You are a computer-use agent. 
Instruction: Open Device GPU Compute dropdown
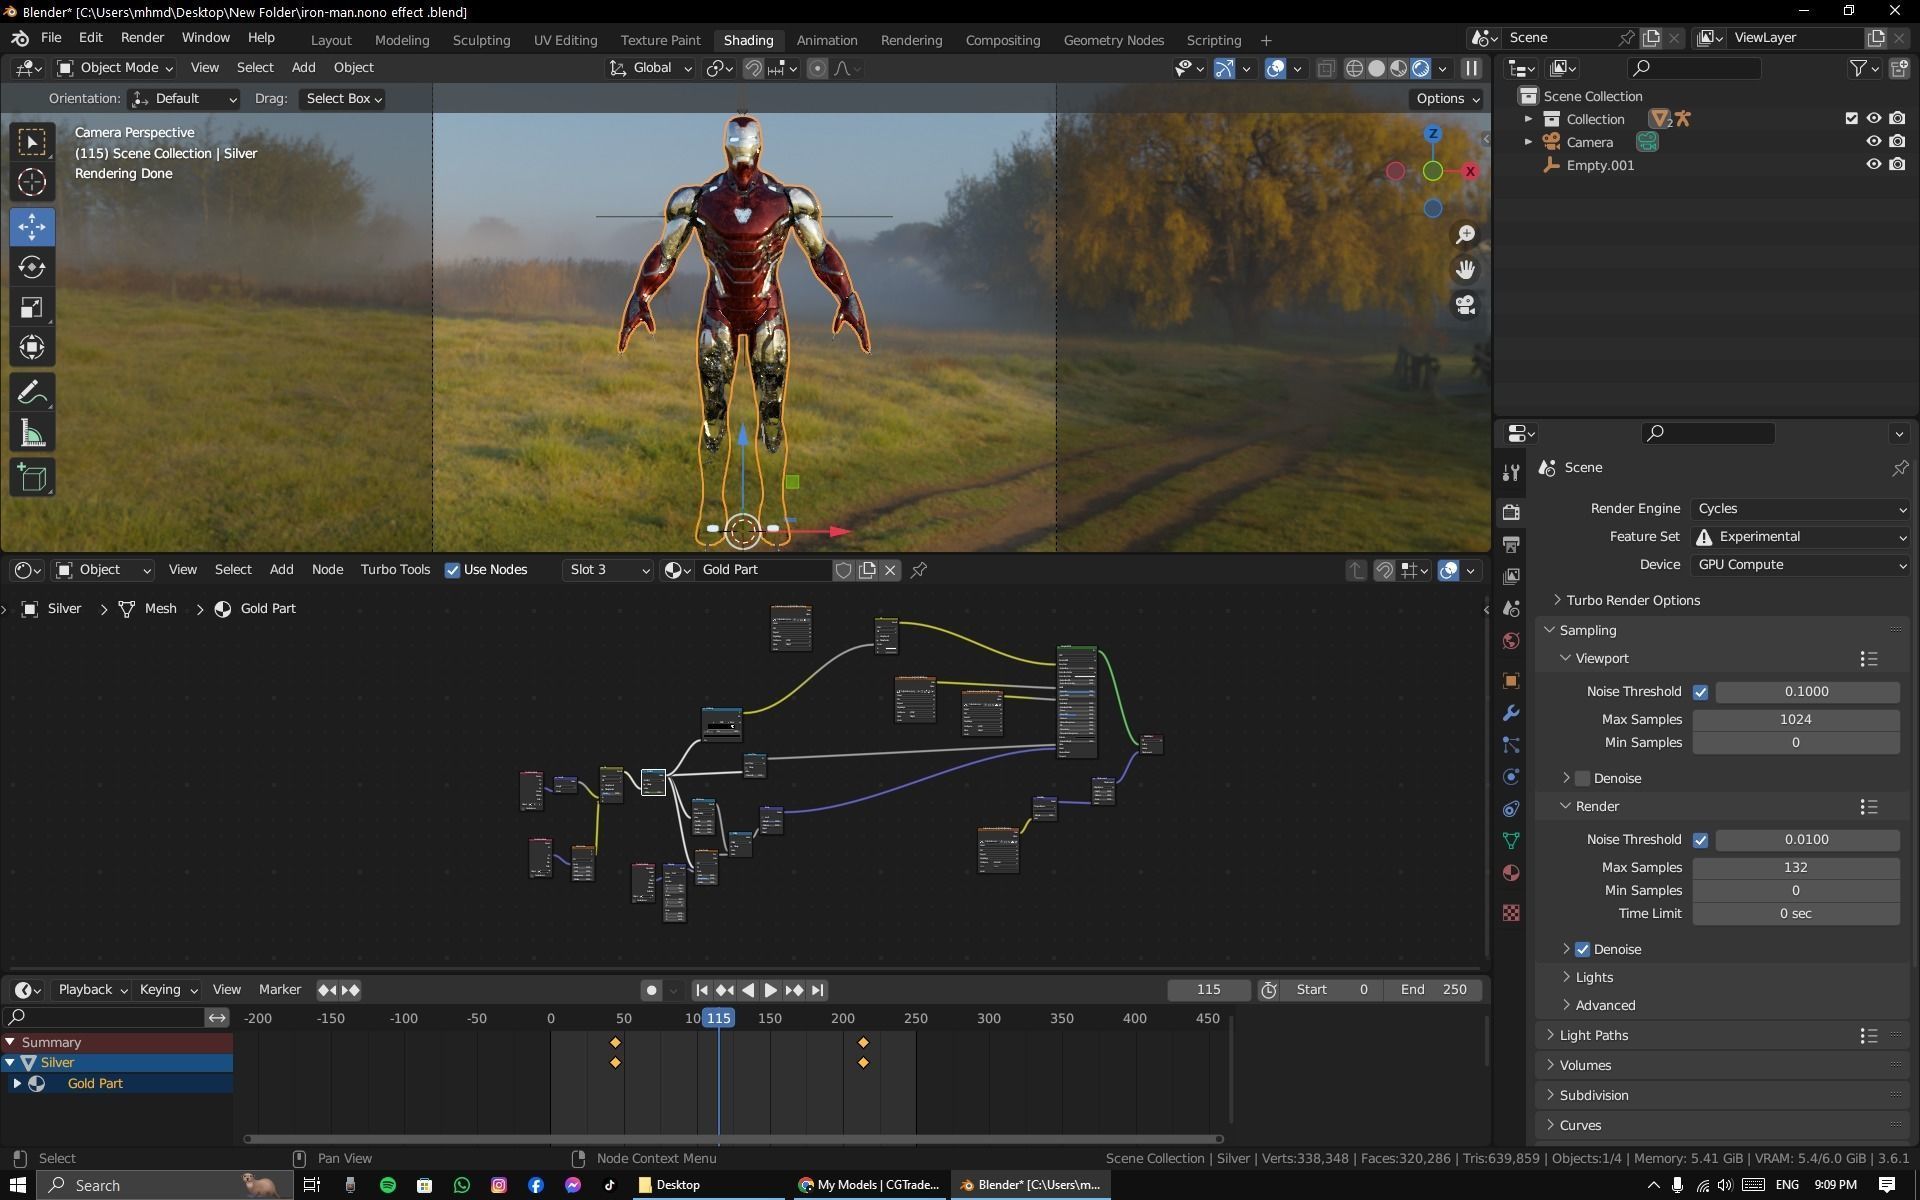click(1801, 565)
